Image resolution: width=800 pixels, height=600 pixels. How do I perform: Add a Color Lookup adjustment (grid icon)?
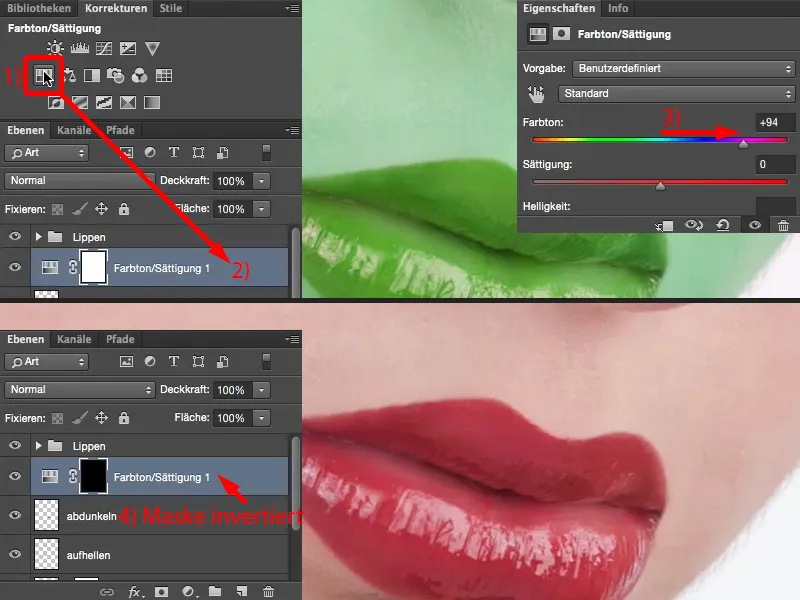(x=164, y=76)
